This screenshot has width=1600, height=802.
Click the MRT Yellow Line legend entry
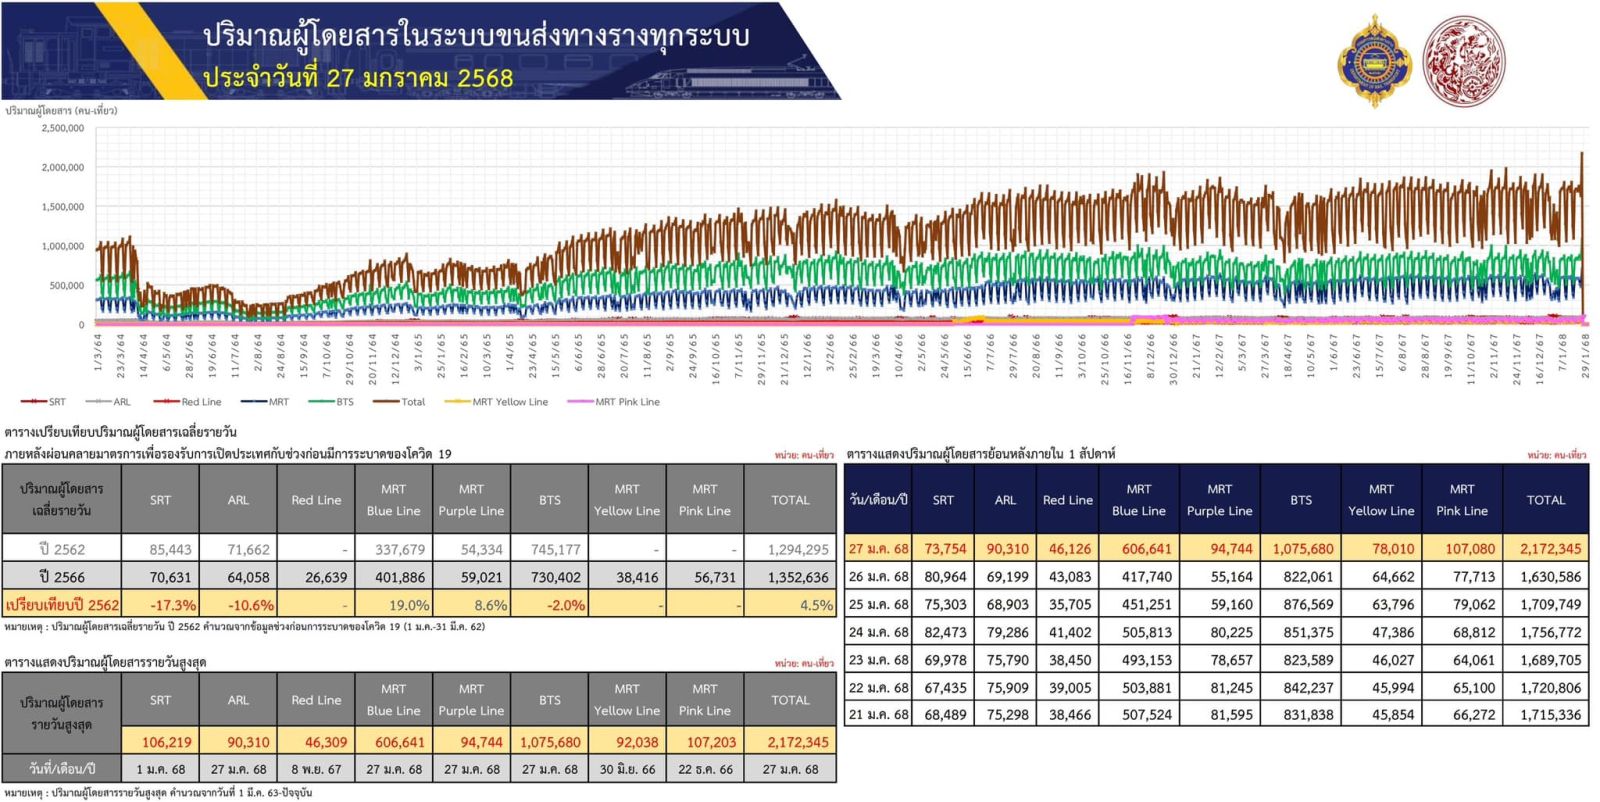(x=498, y=402)
